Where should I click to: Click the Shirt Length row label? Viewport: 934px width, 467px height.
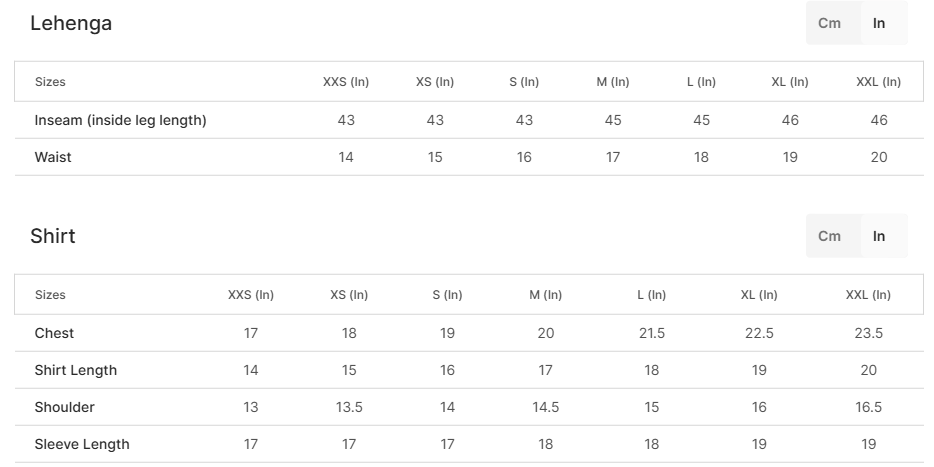76,371
